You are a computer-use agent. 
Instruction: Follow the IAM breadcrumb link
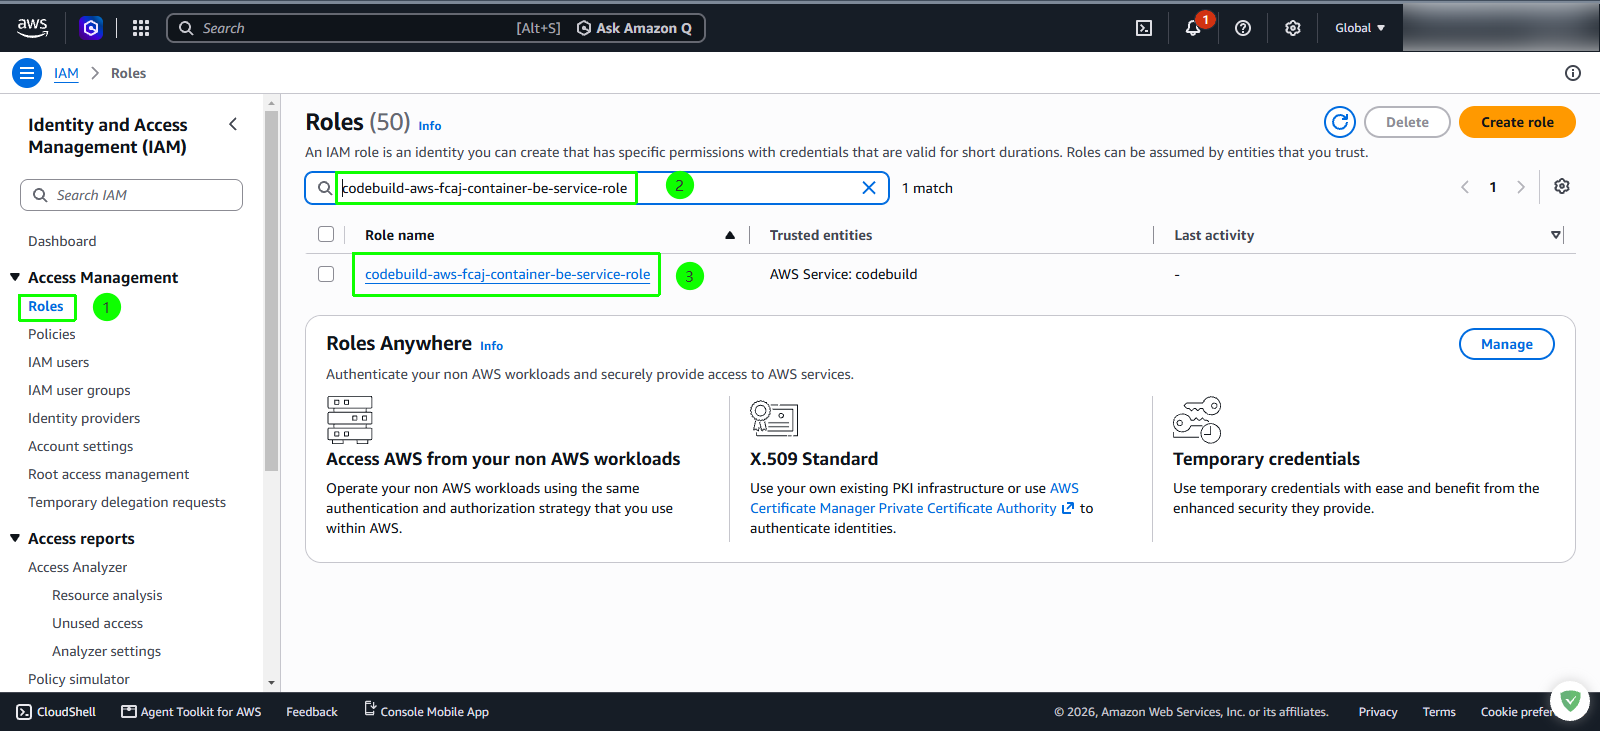click(x=66, y=73)
